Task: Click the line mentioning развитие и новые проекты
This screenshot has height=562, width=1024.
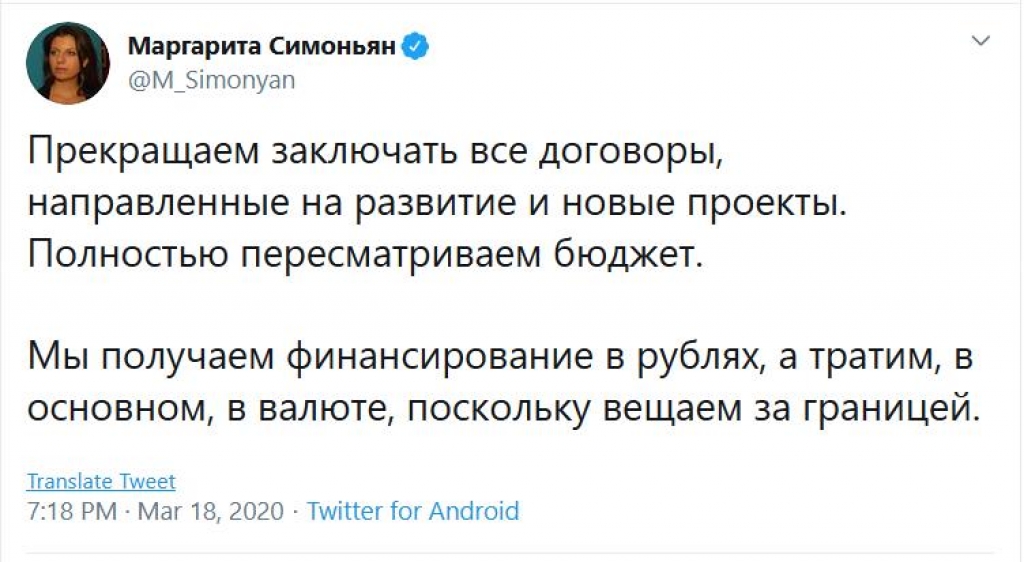Action: click(438, 204)
